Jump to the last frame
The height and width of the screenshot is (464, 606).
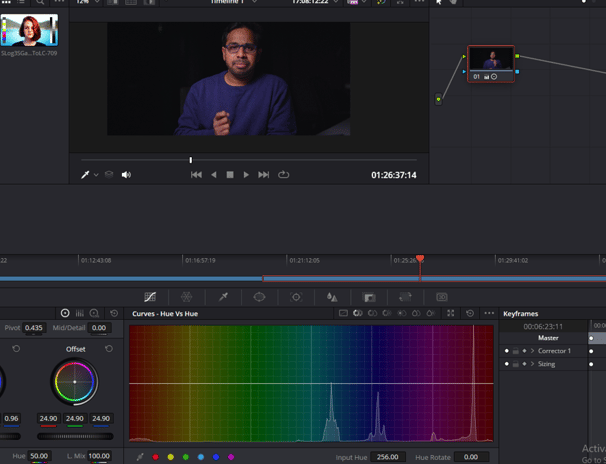[x=264, y=175]
